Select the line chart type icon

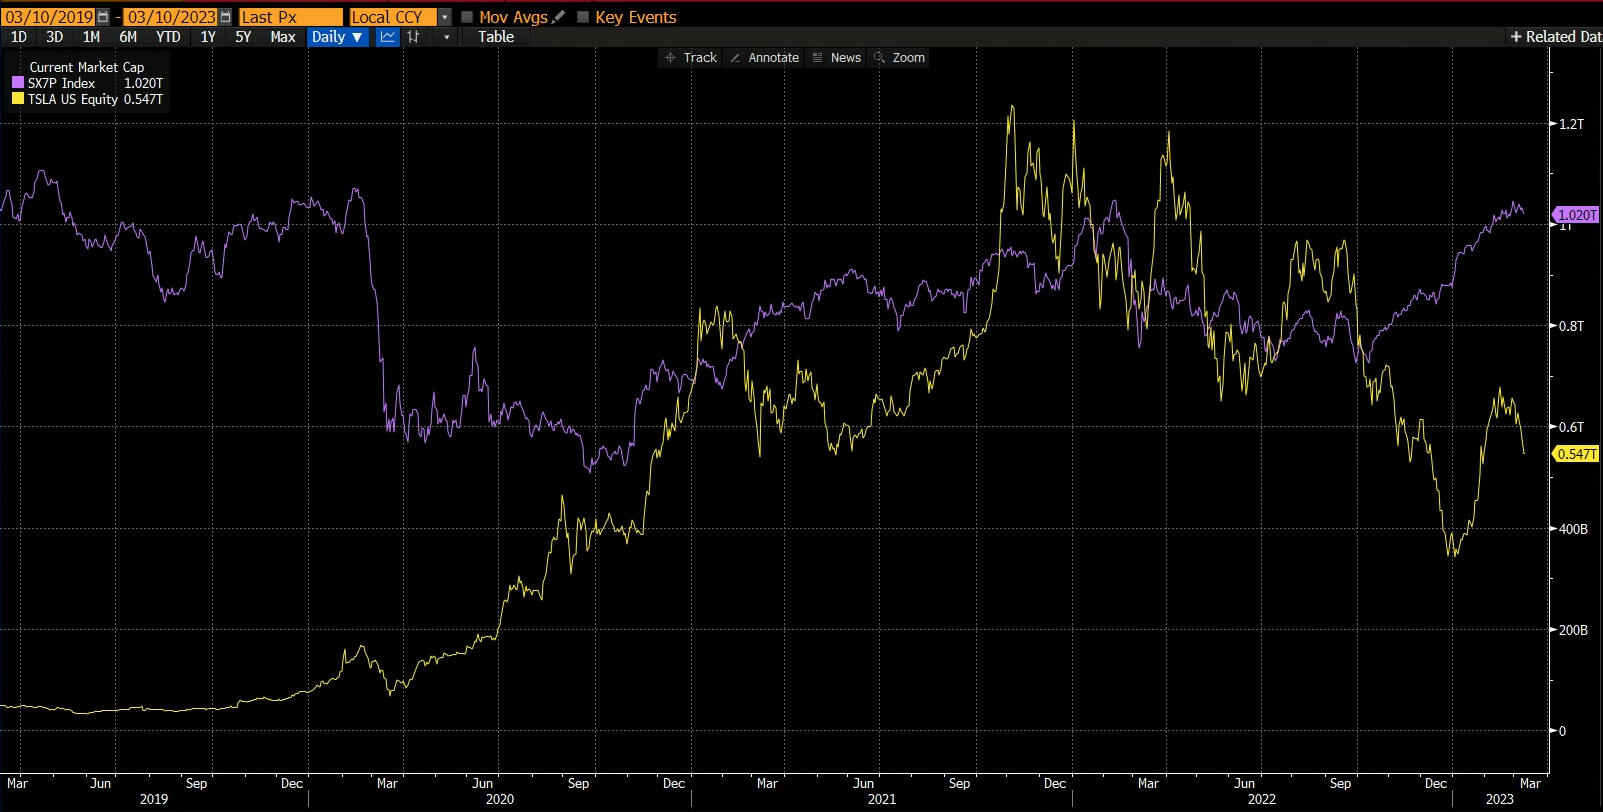point(387,37)
